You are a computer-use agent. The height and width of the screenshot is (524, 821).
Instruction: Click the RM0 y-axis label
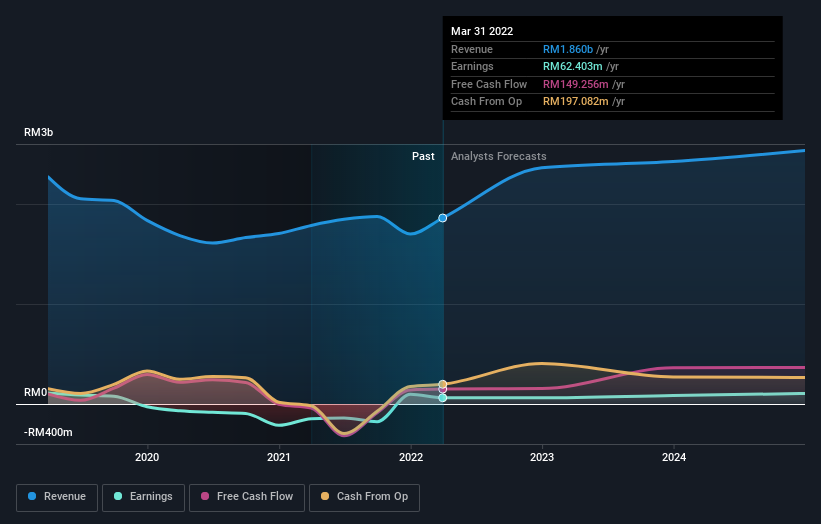[36, 392]
